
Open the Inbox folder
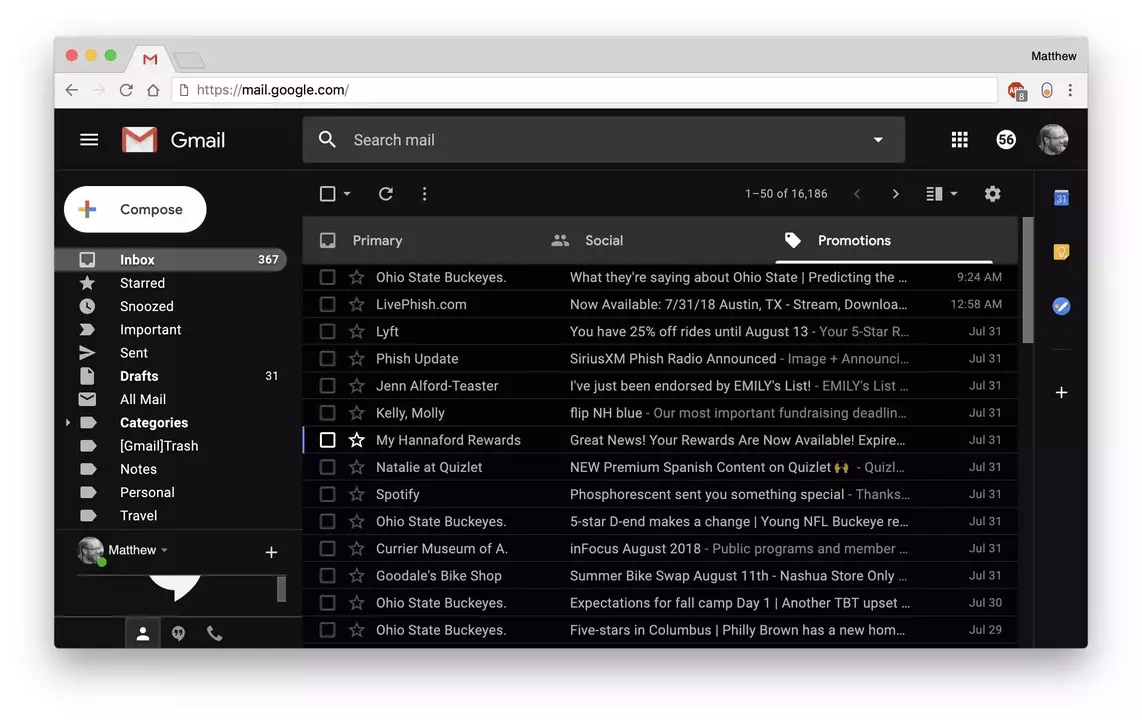tap(170, 260)
